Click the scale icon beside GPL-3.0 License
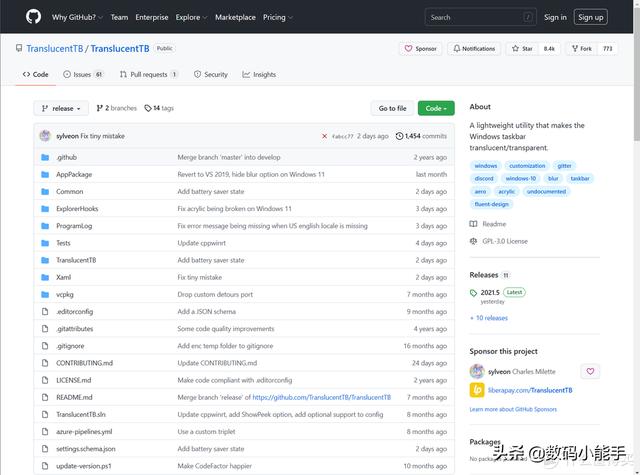 point(473,241)
